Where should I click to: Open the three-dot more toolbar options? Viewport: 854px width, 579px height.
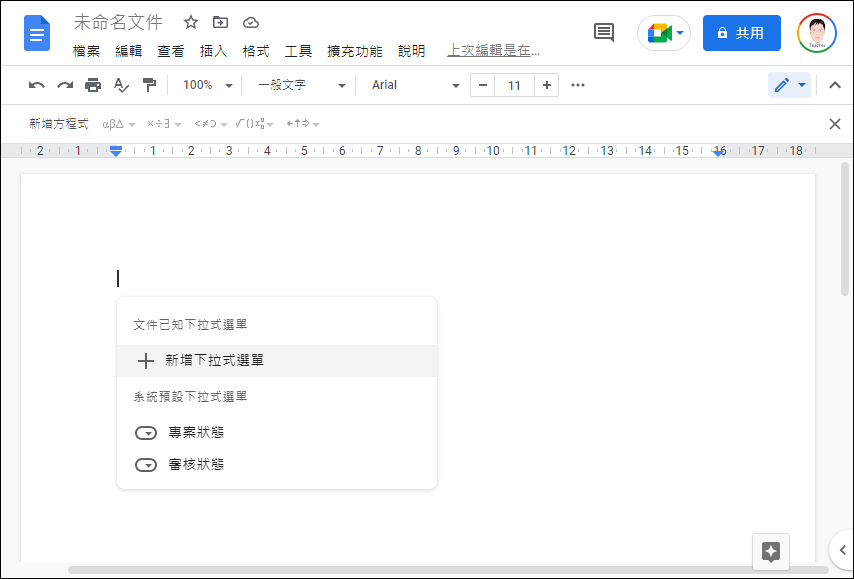pyautogui.click(x=578, y=85)
